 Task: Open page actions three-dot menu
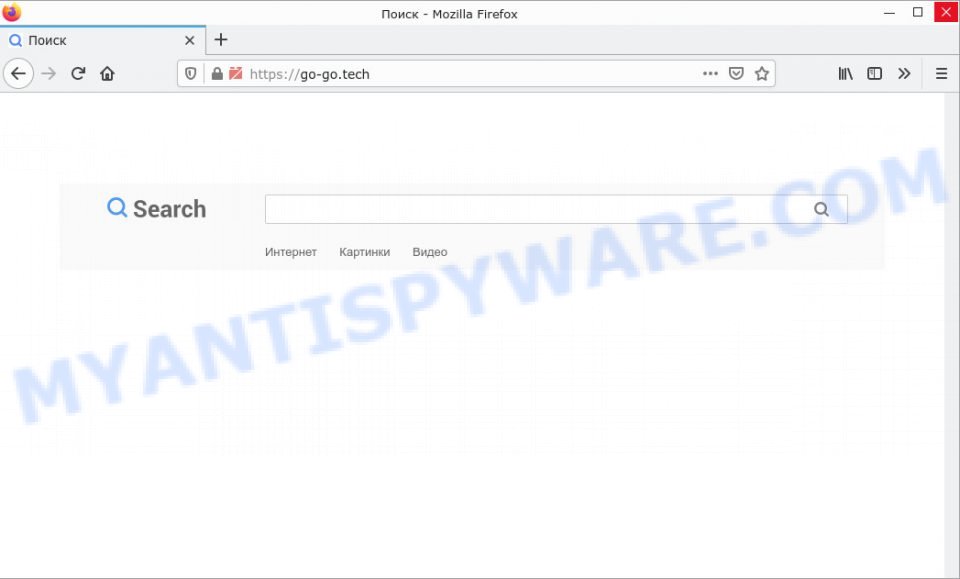(x=710, y=74)
